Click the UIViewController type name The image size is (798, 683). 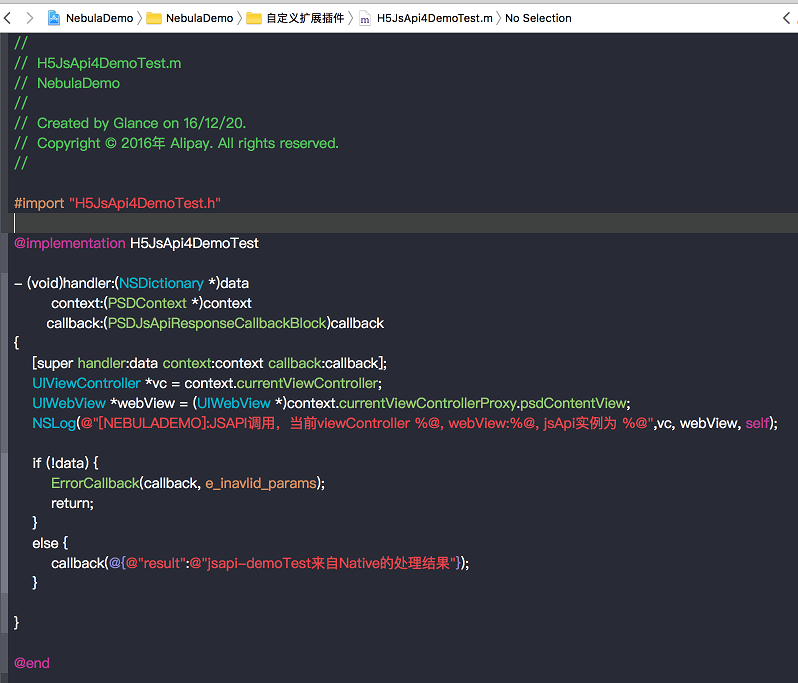pos(86,383)
